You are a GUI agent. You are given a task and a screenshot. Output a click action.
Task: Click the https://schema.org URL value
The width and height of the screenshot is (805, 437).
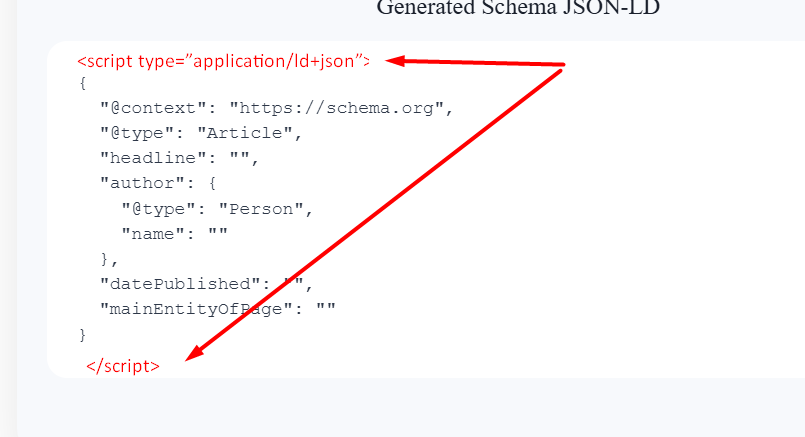coord(336,108)
